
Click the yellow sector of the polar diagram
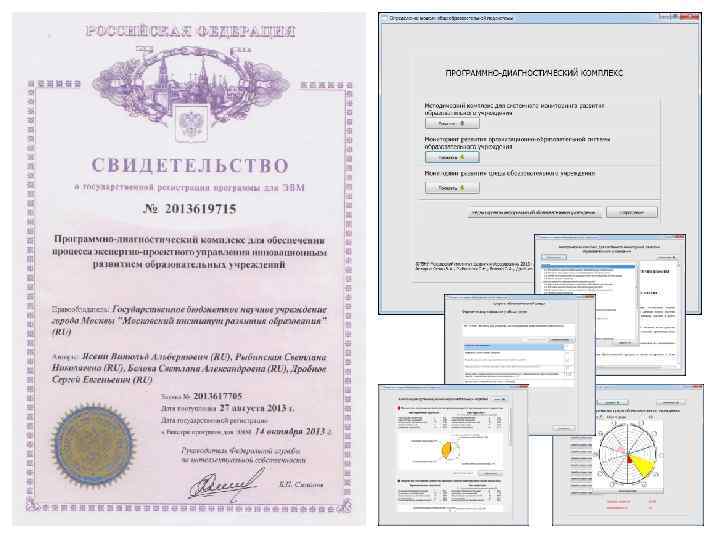642,466
